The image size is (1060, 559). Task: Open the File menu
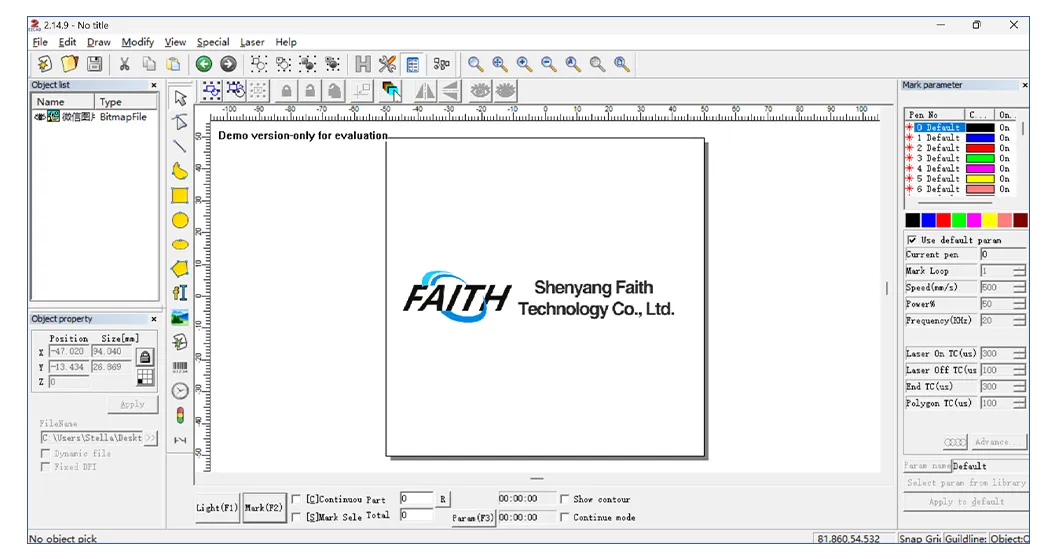pos(40,42)
